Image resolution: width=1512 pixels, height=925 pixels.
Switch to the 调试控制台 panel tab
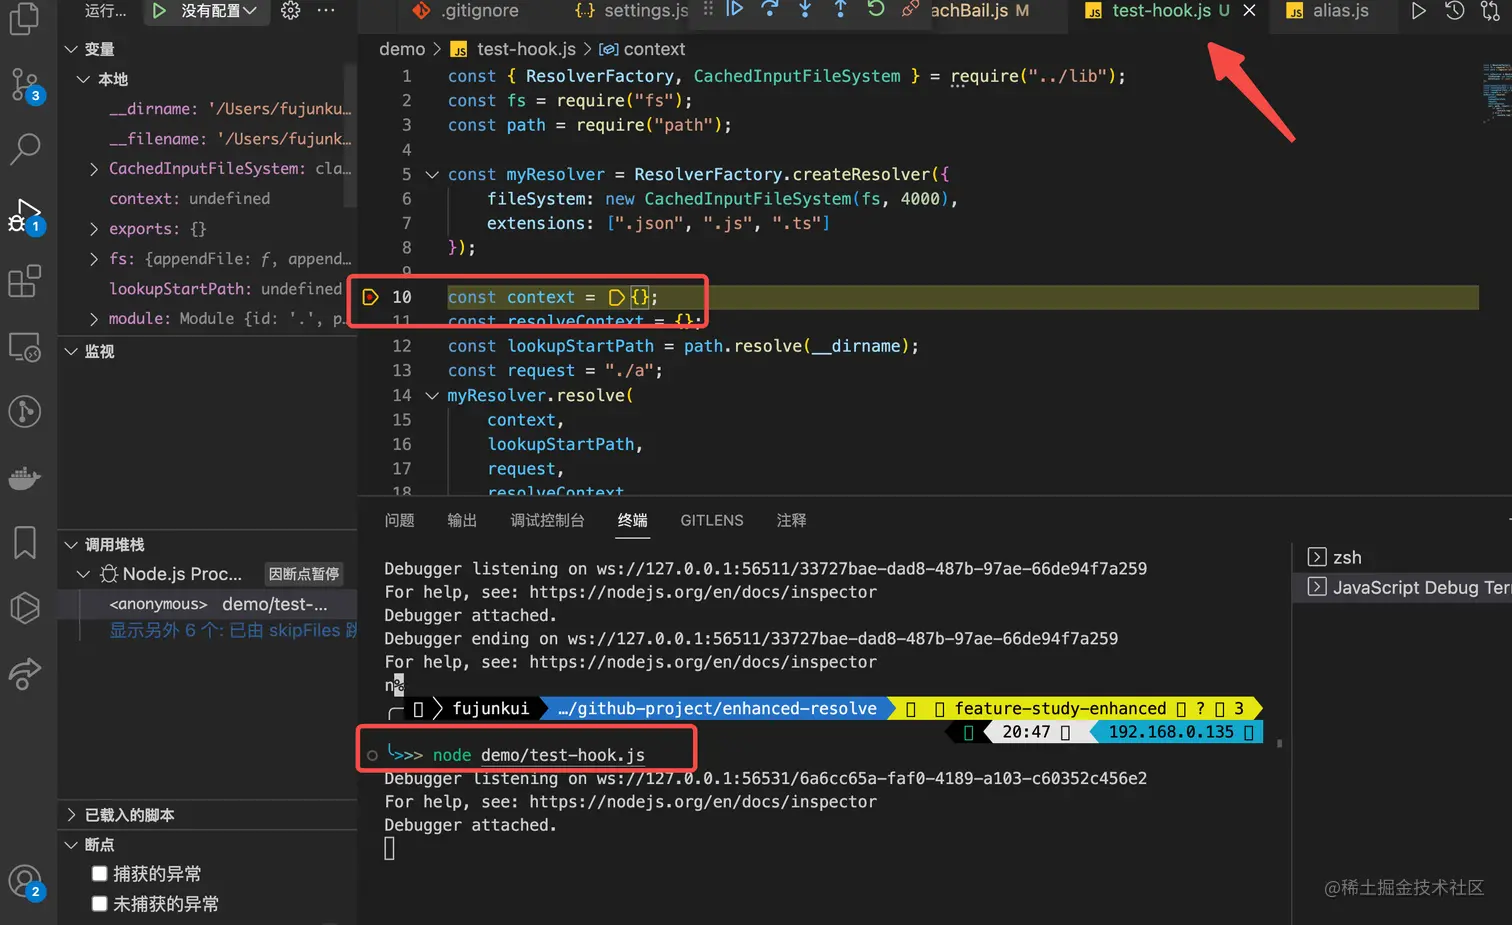coord(547,520)
